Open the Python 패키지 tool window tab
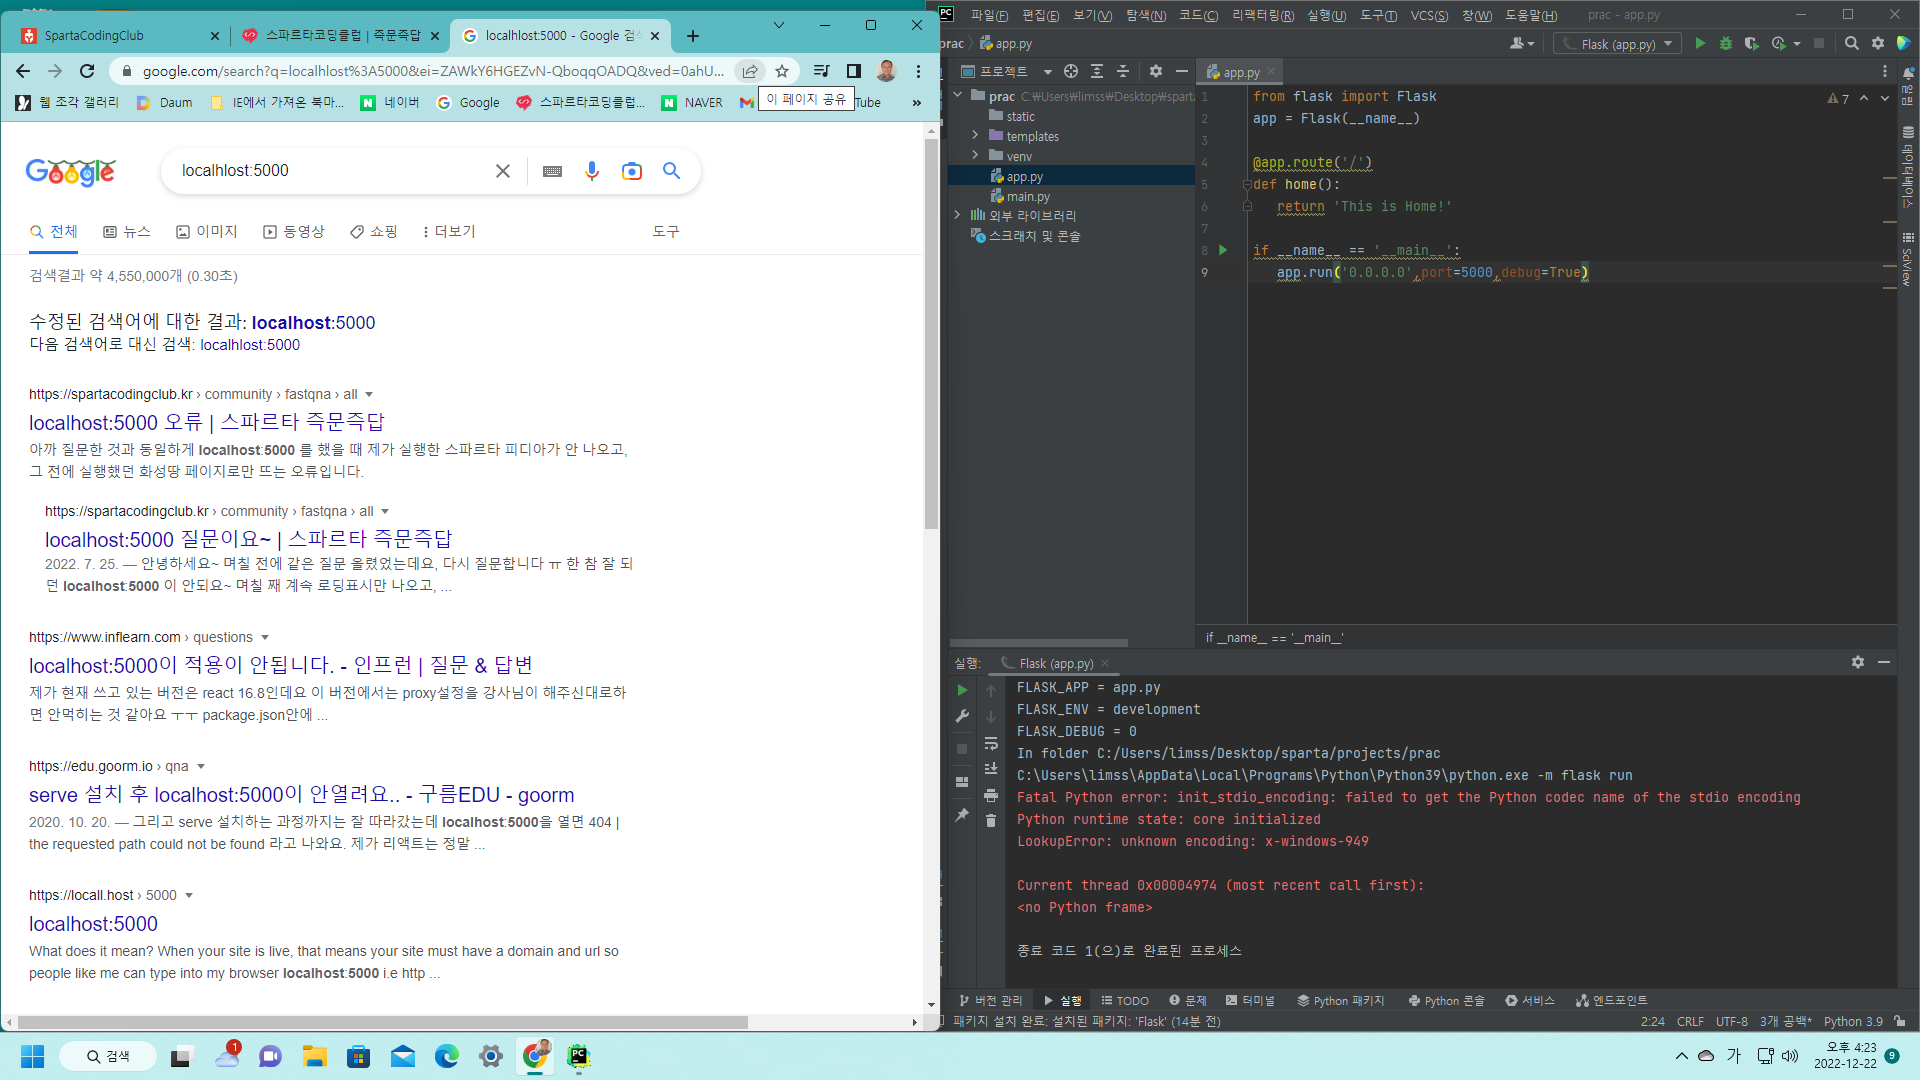Viewport: 1920px width, 1080px height. point(1341,1000)
